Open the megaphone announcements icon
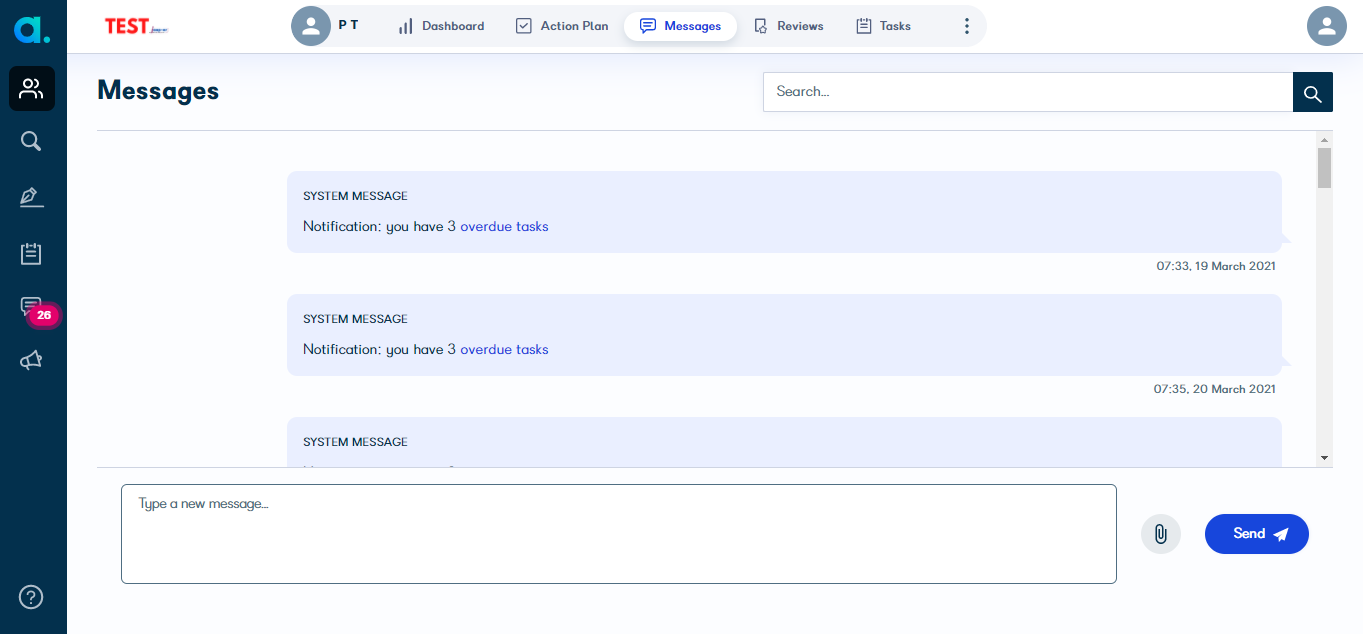This screenshot has height=634, width=1363. click(x=32, y=361)
